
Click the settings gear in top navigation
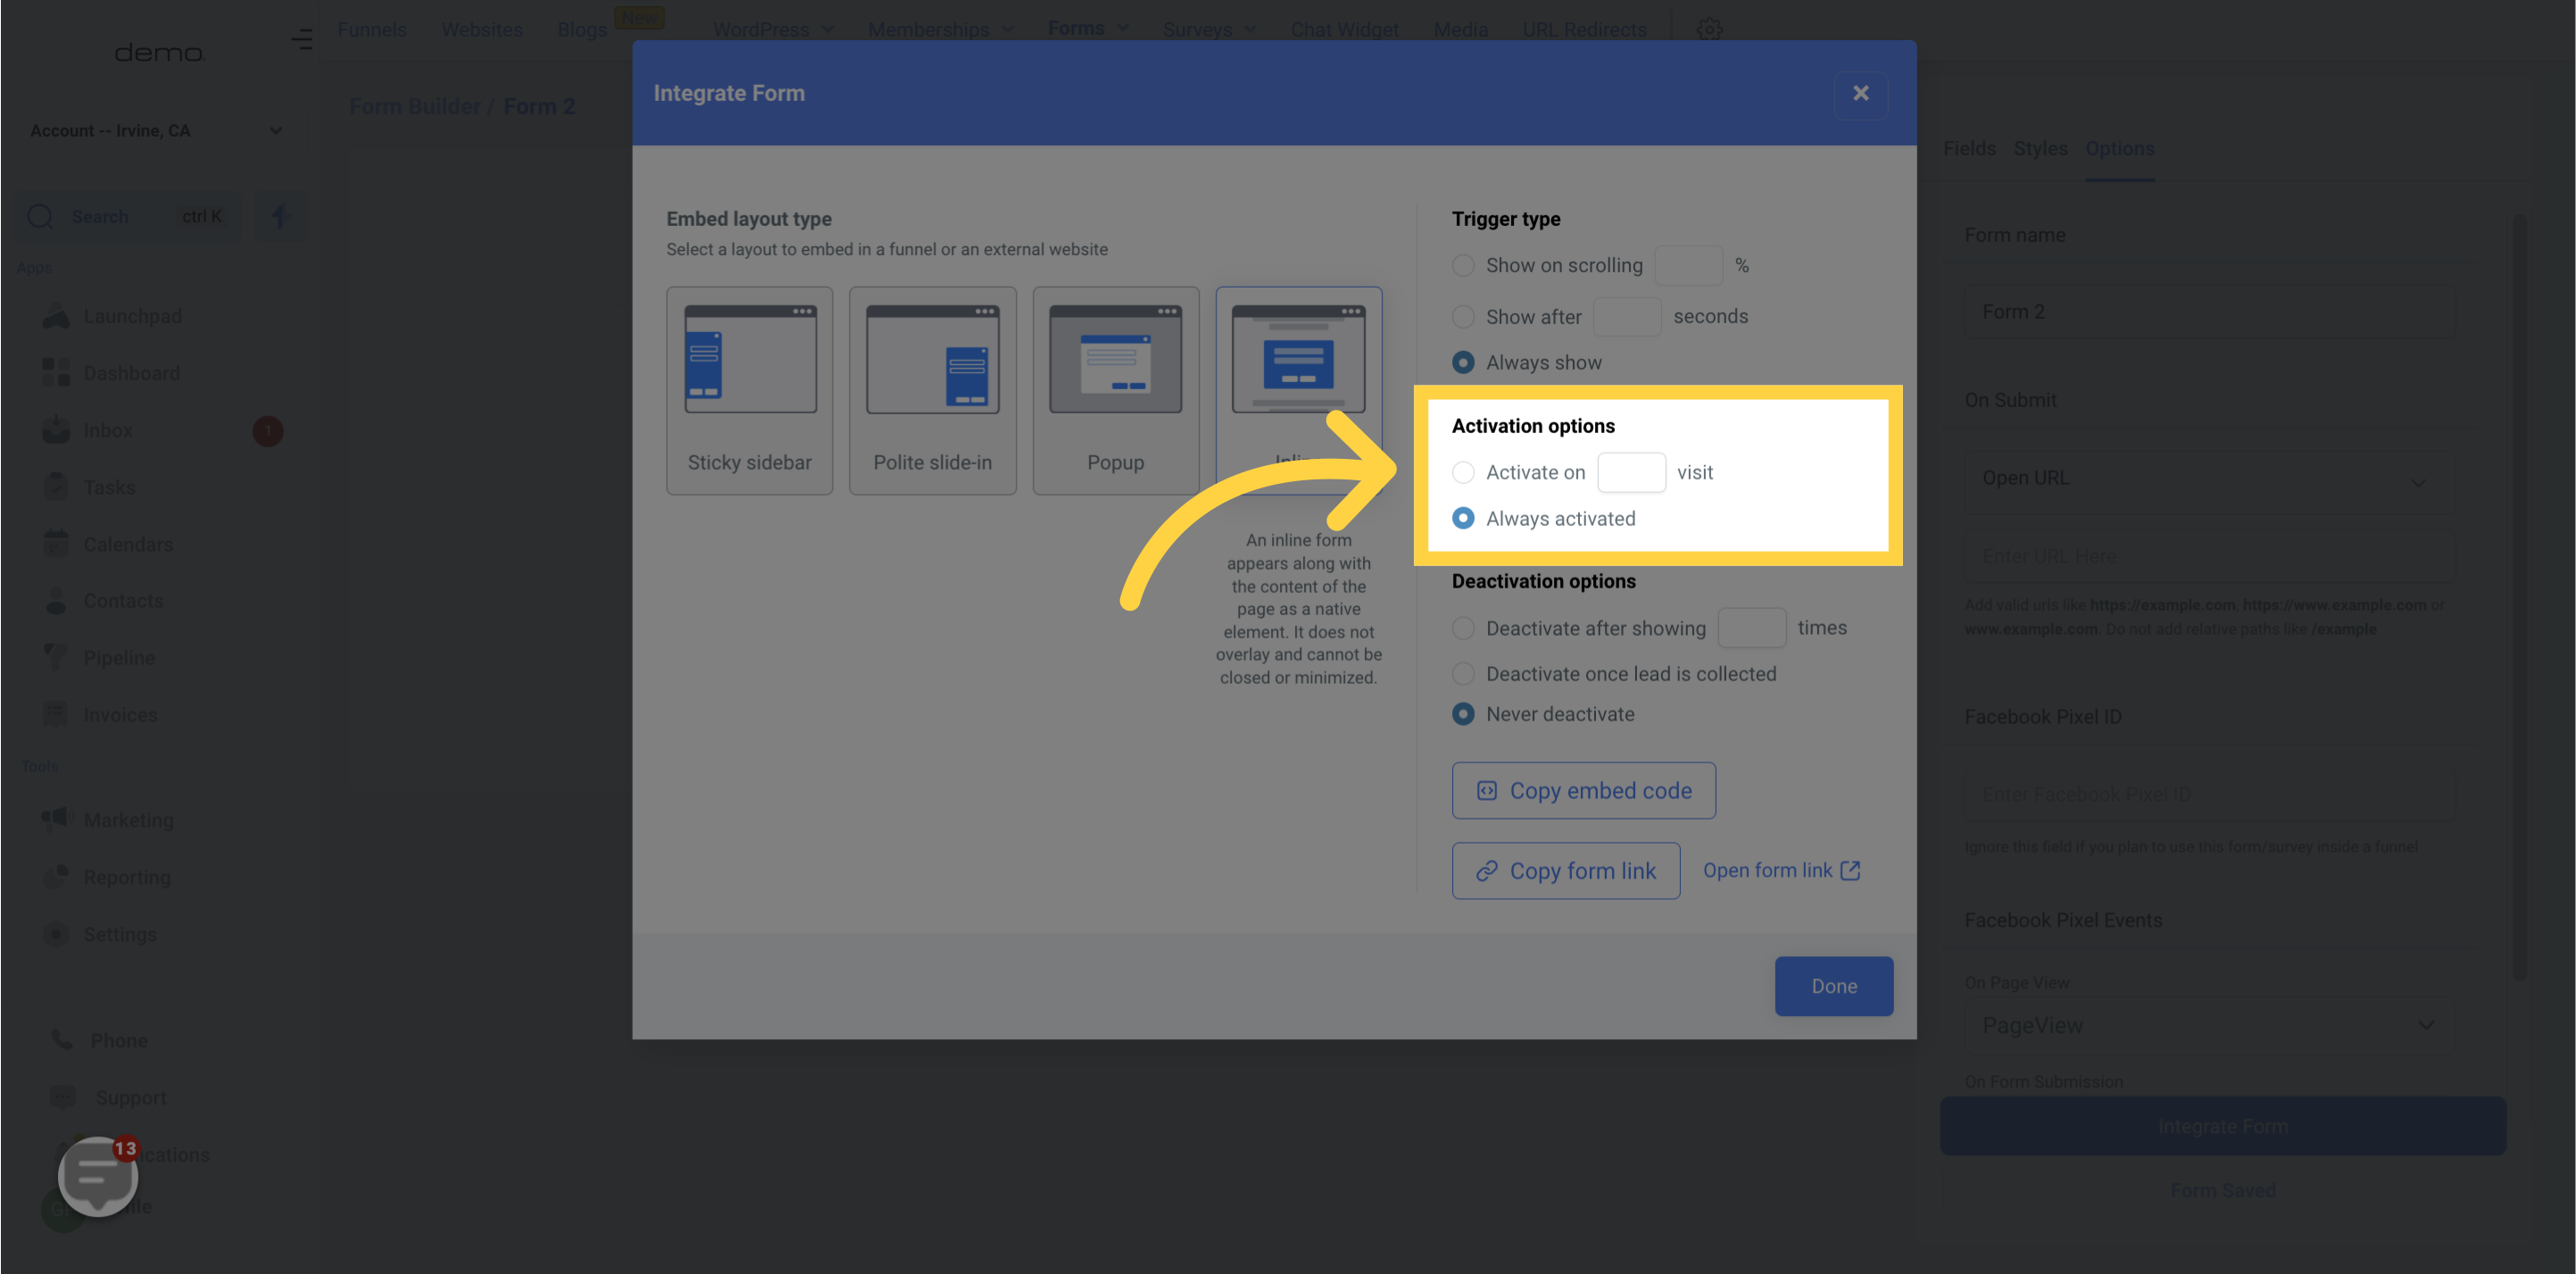(x=1709, y=29)
